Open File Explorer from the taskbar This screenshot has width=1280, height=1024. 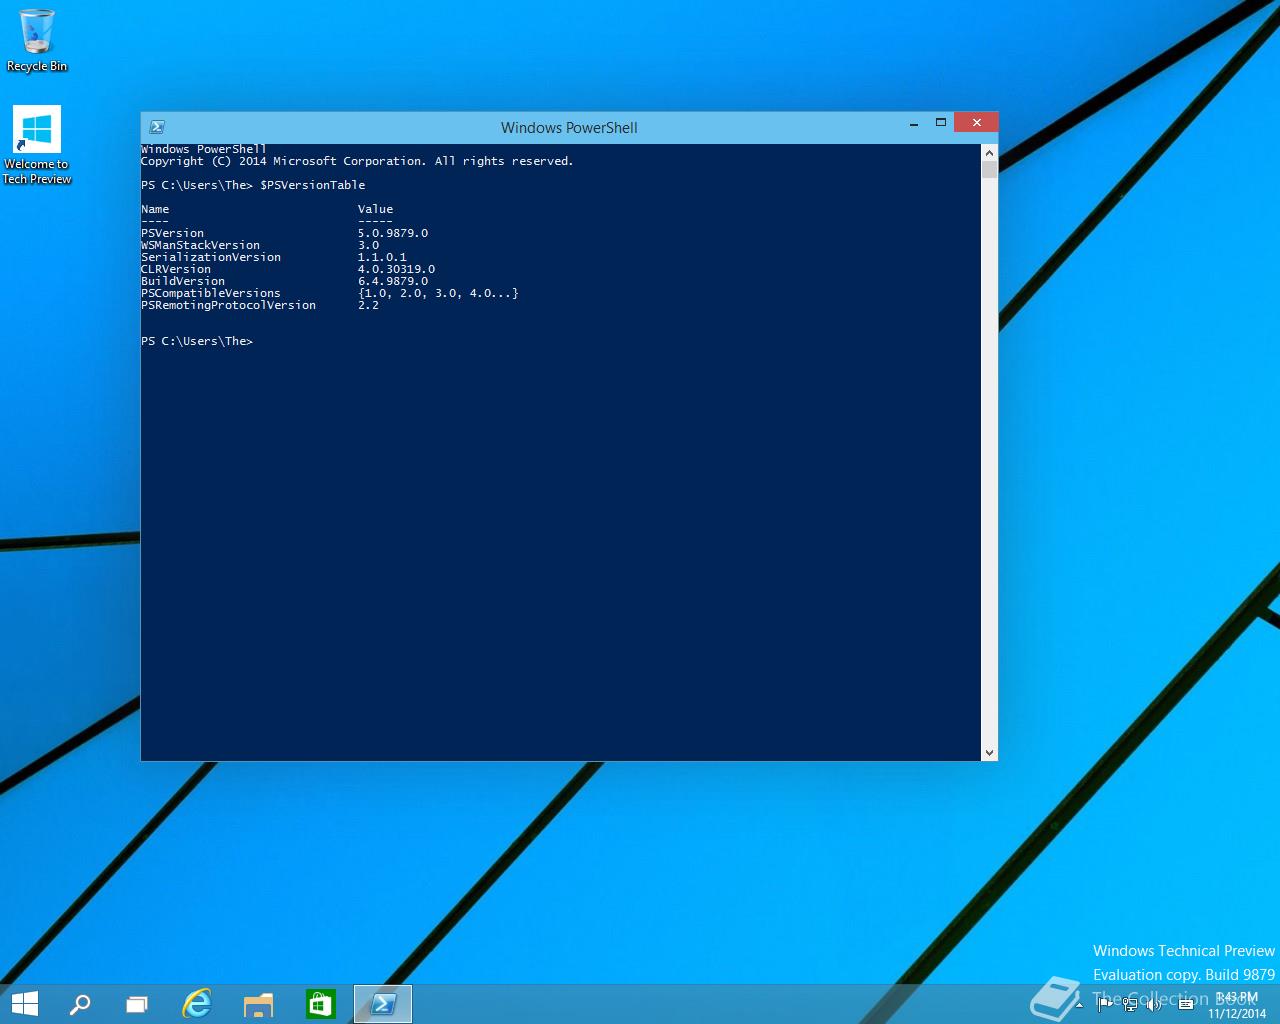coord(258,1004)
